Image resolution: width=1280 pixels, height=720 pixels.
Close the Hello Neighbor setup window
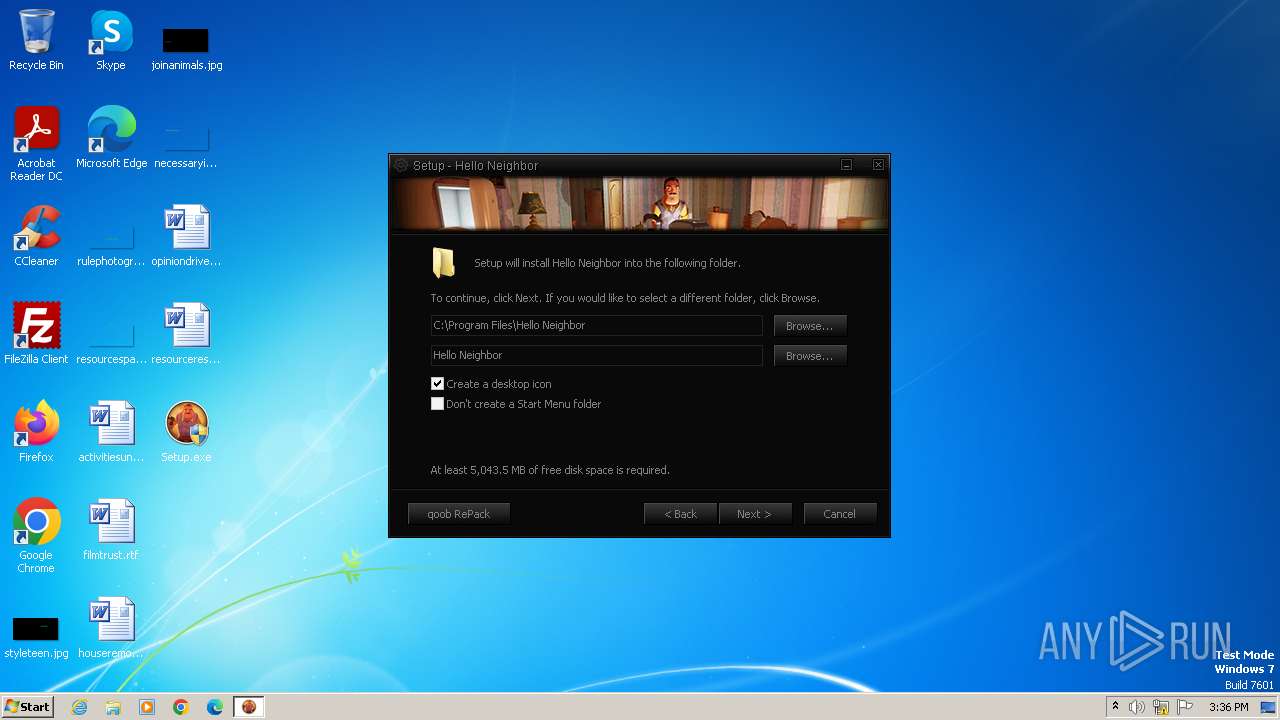(878, 165)
